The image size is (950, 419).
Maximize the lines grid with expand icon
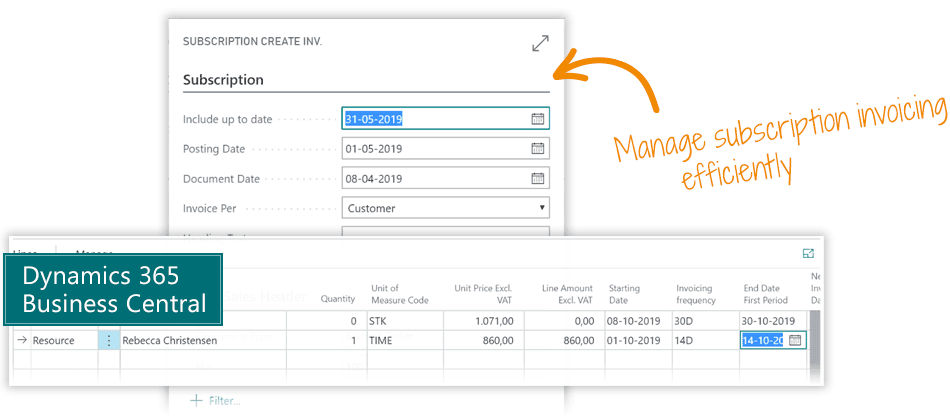[x=808, y=254]
